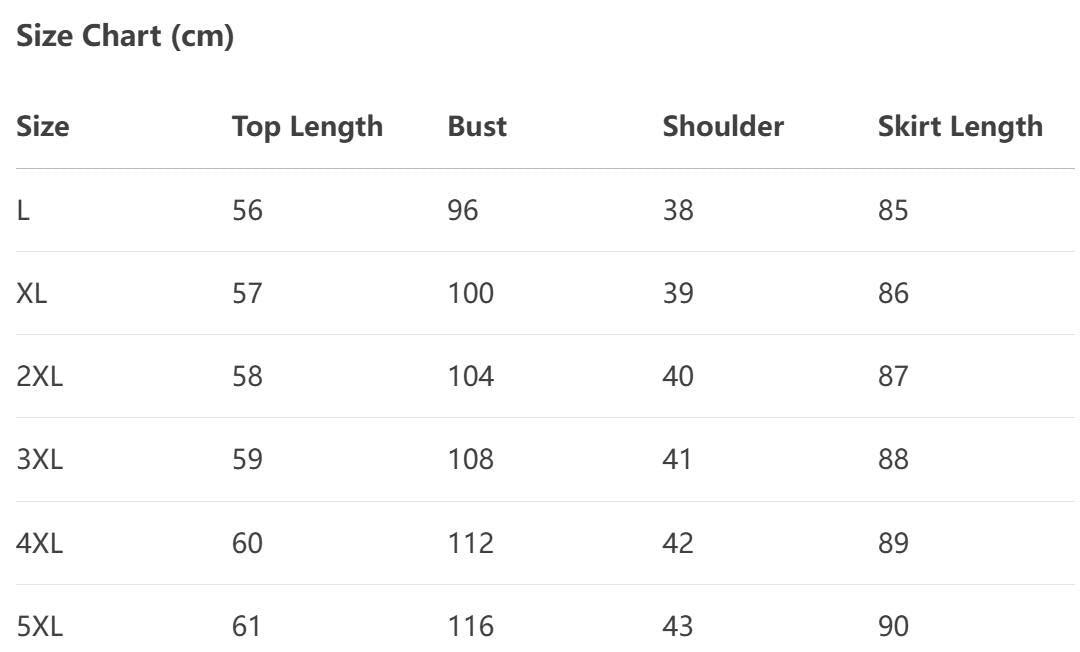Click the Shoulder column header

coord(723,127)
